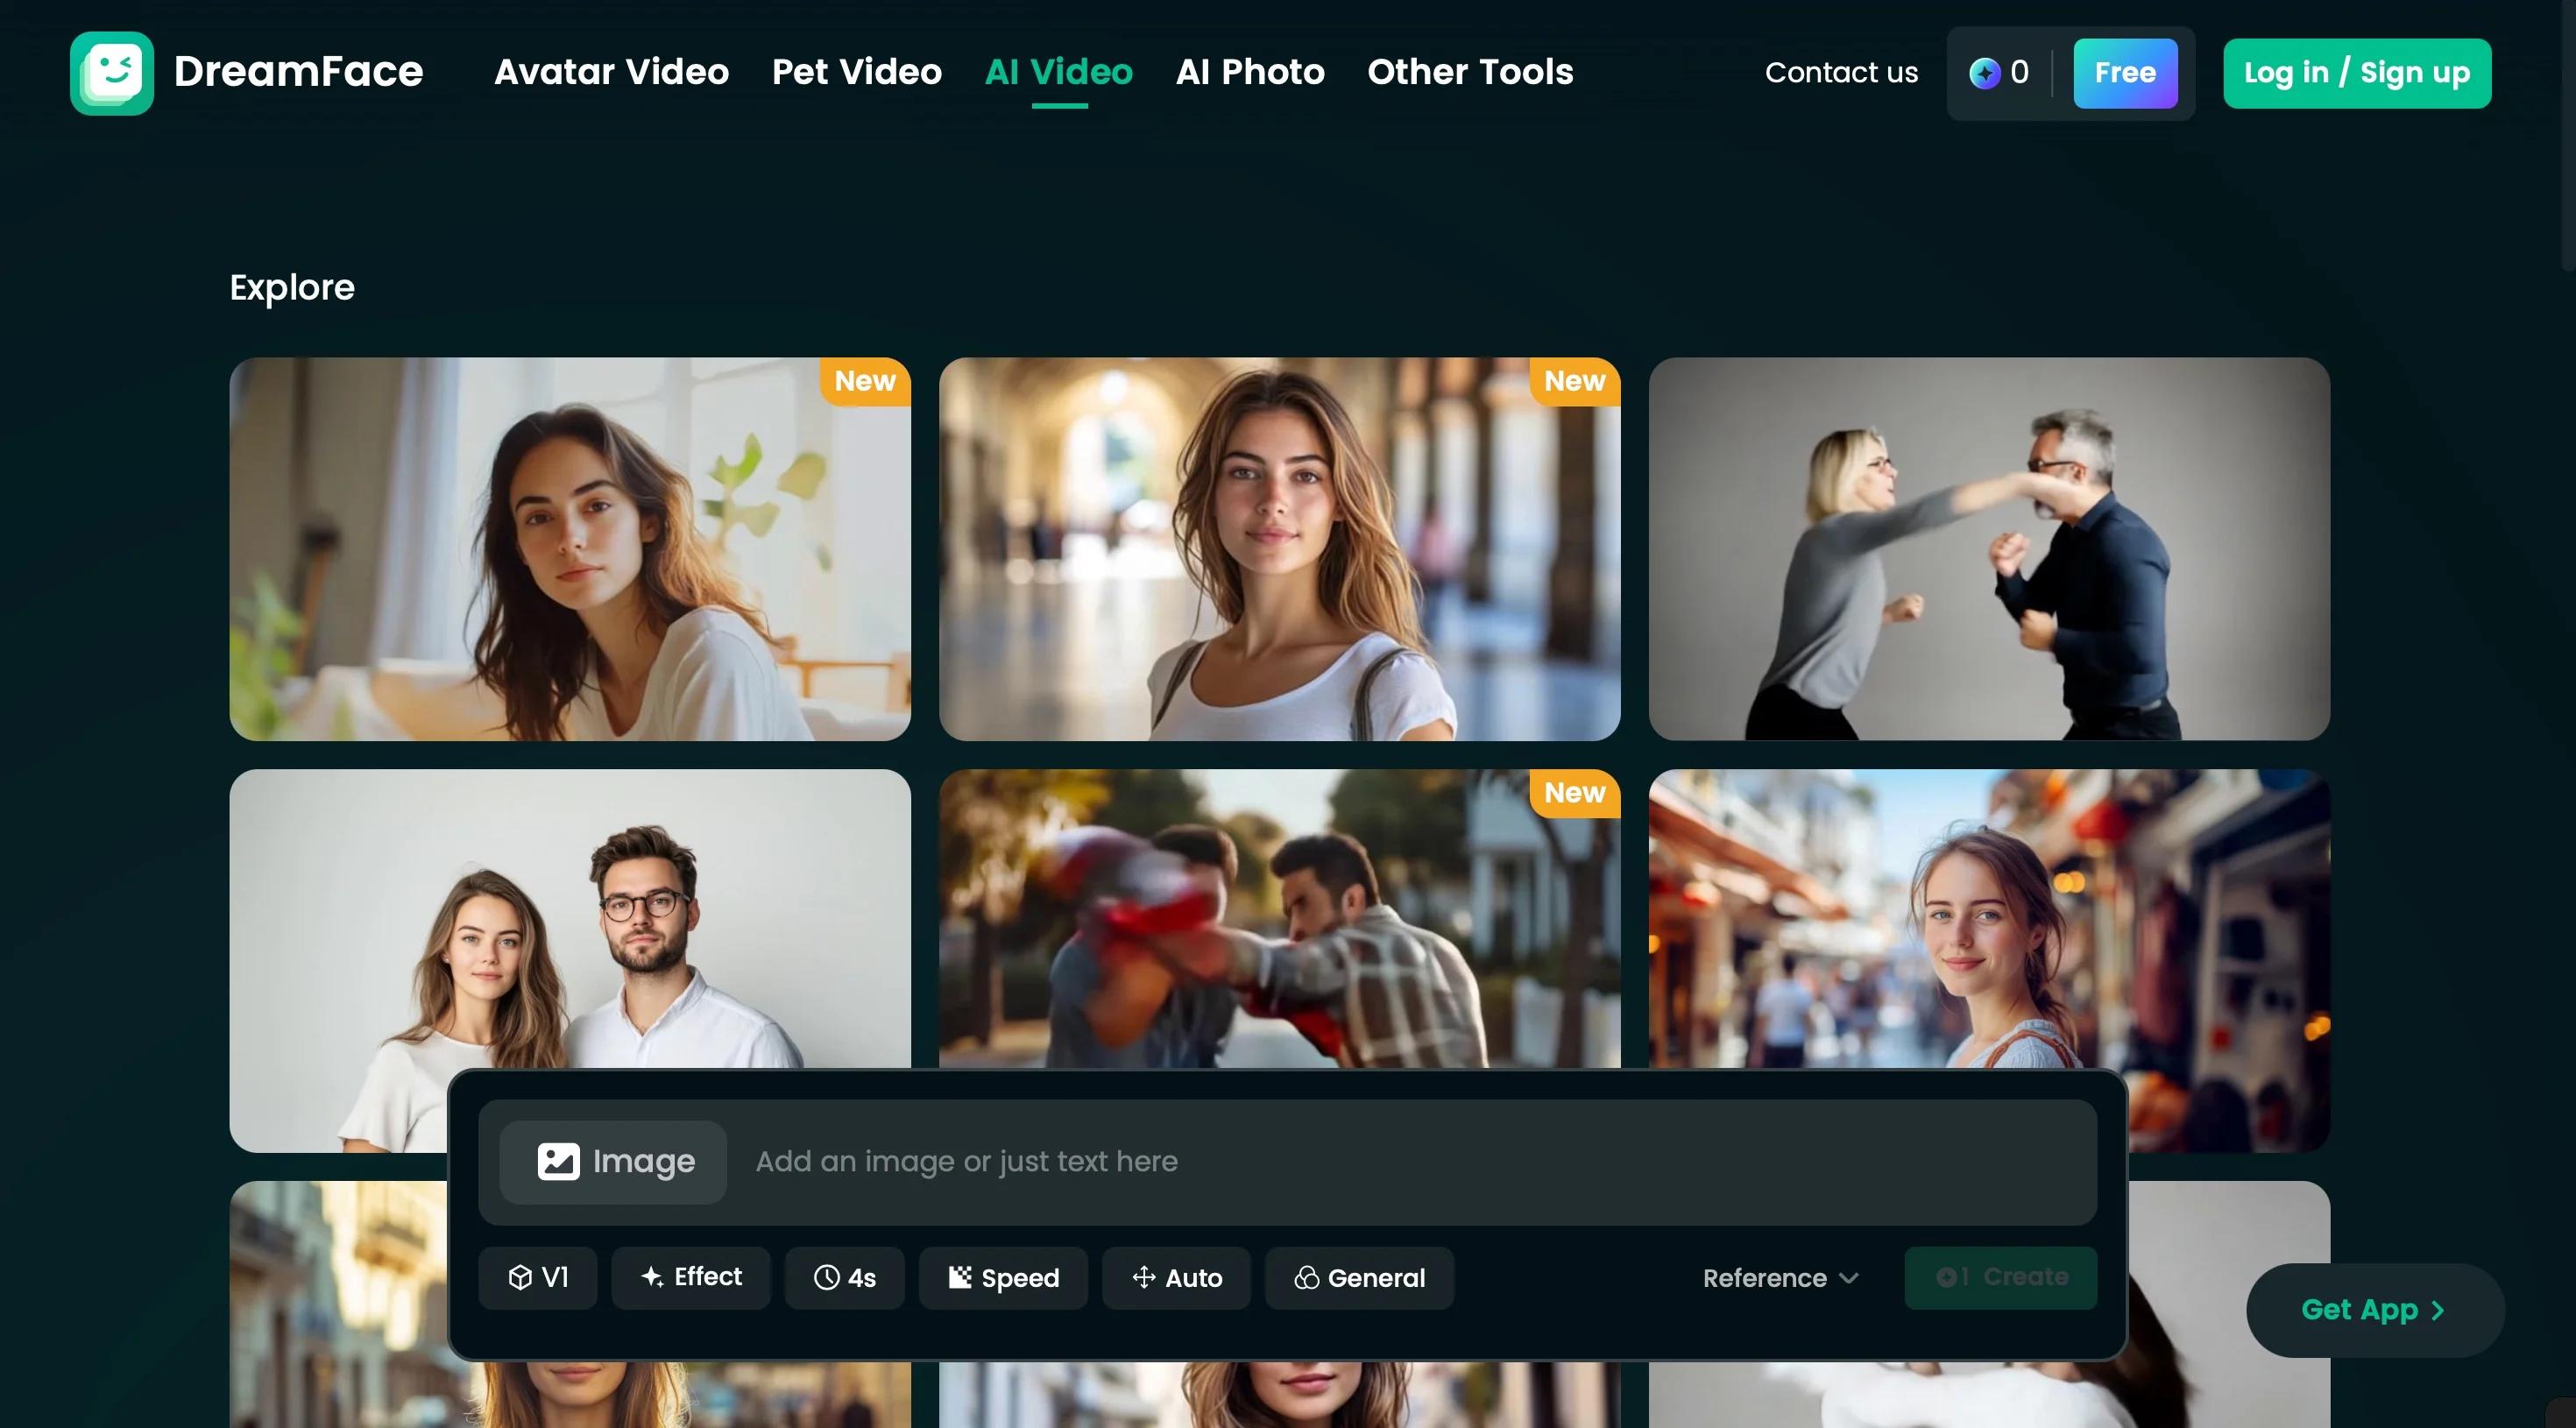Expand the Reference dropdown
Screen dimensions: 2576x1428
point(1780,1277)
